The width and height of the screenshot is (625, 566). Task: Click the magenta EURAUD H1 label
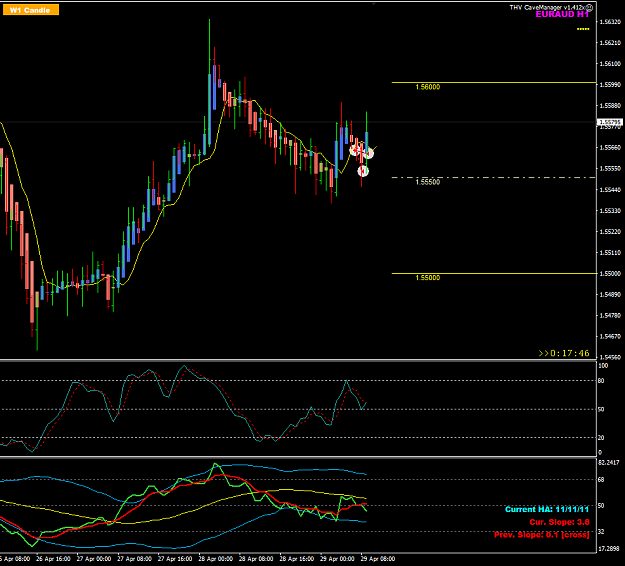pyautogui.click(x=562, y=14)
